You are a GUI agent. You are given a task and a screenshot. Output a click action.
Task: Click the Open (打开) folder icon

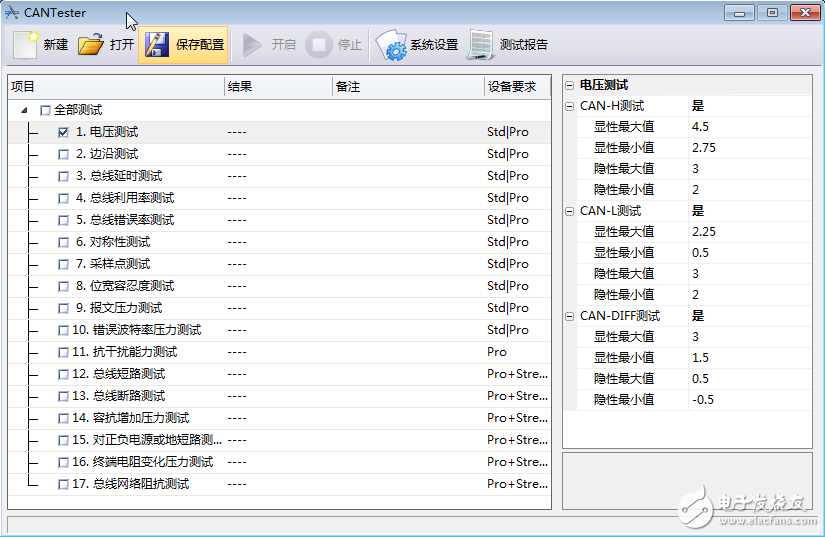pos(91,45)
